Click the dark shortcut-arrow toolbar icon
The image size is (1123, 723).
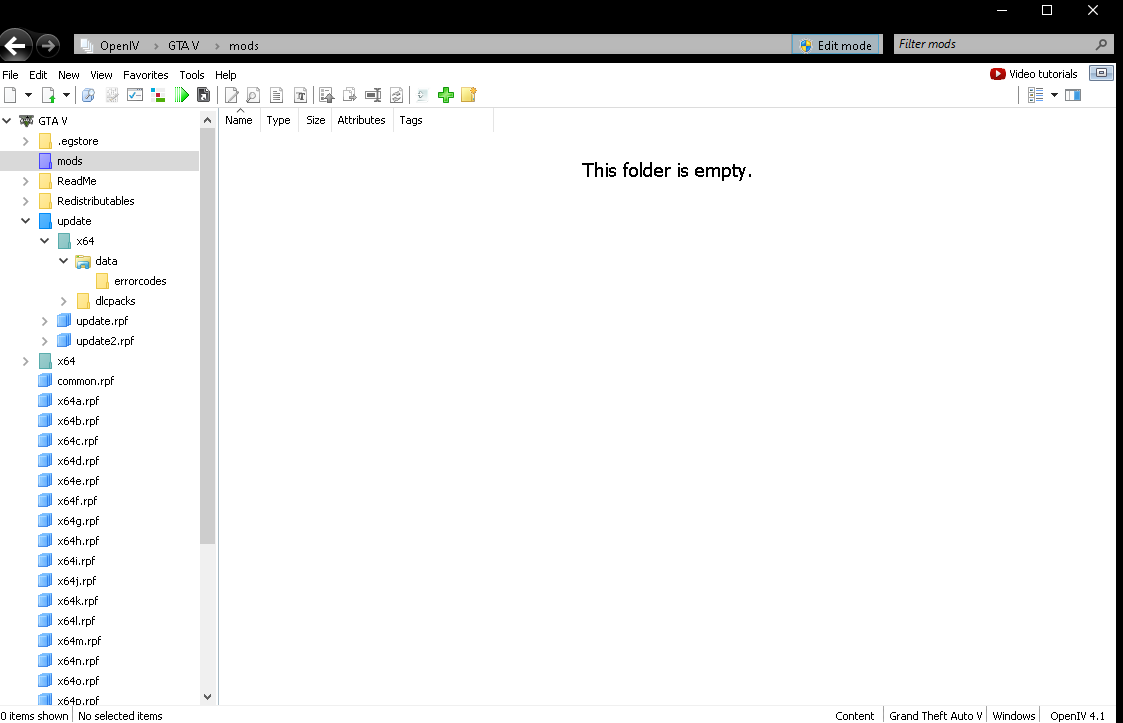click(x=203, y=95)
